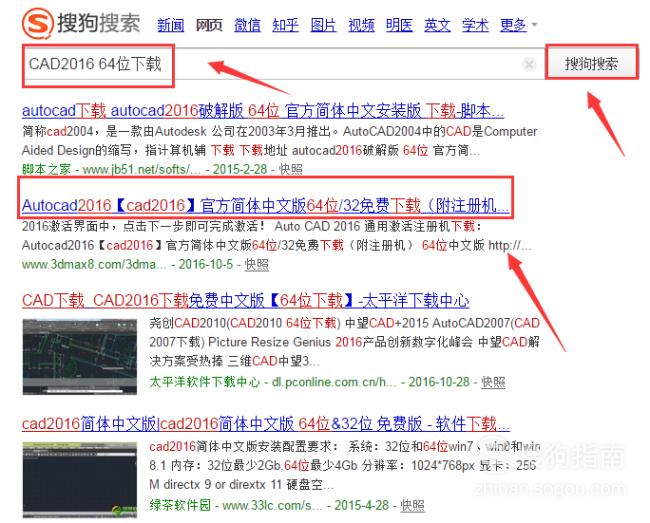
Task: Click 绿茶软件园 www.33lc.com source text
Action: pyautogui.click(x=236, y=505)
